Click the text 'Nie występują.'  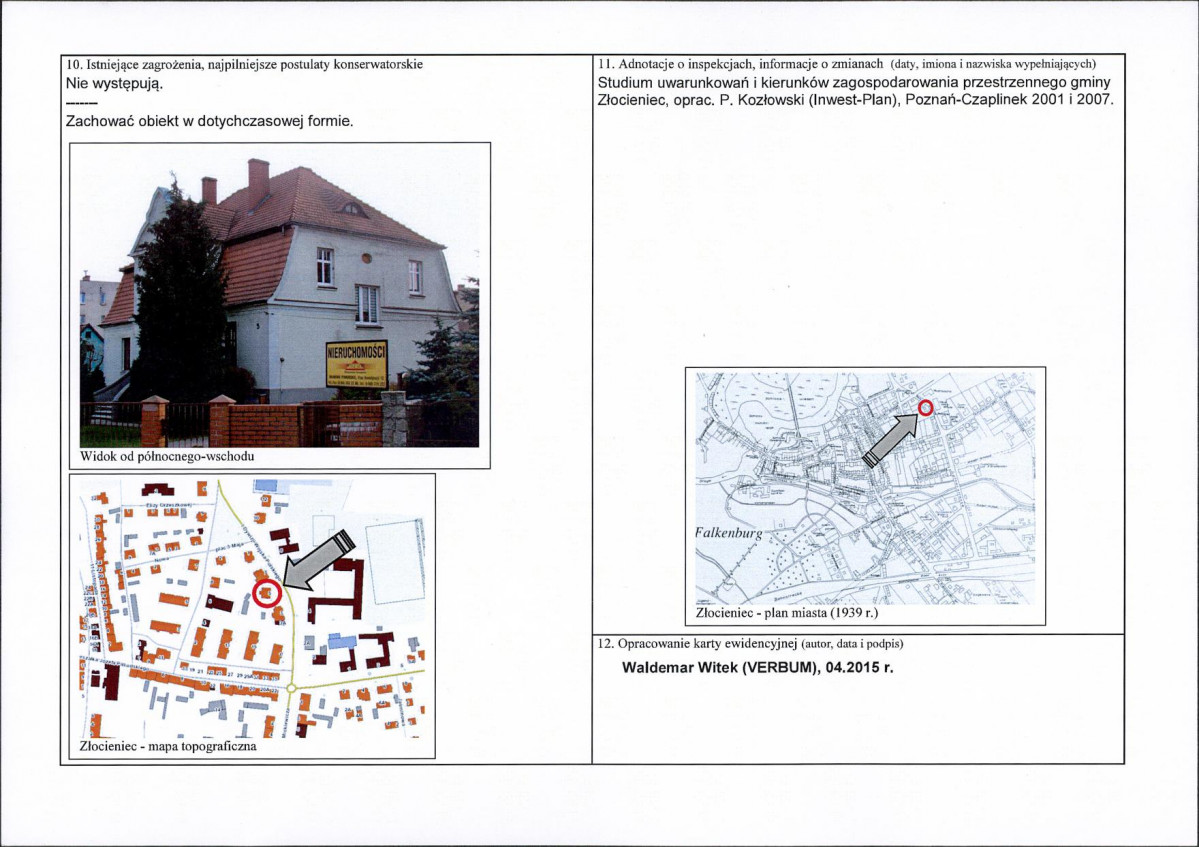pos(115,83)
